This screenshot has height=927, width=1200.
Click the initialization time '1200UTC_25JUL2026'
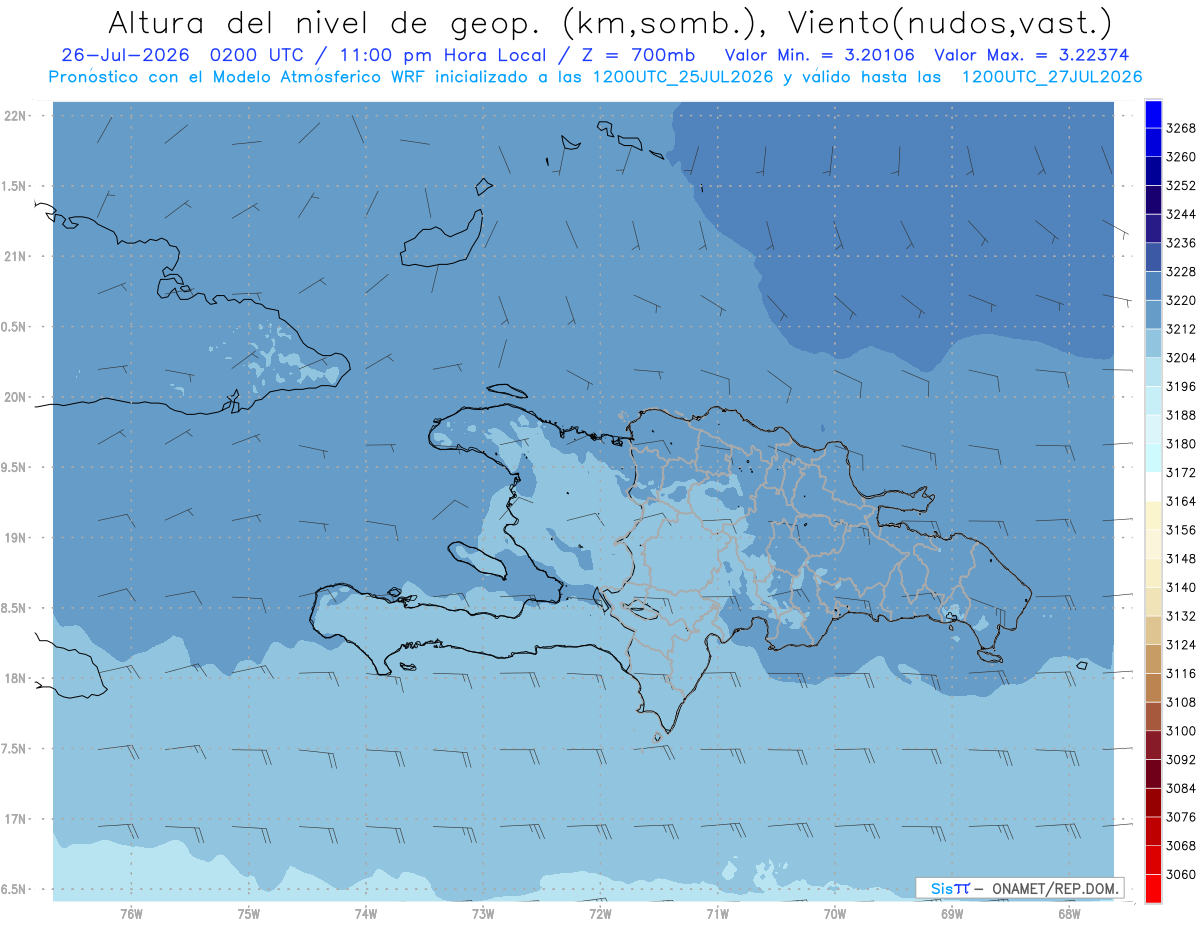(683, 77)
